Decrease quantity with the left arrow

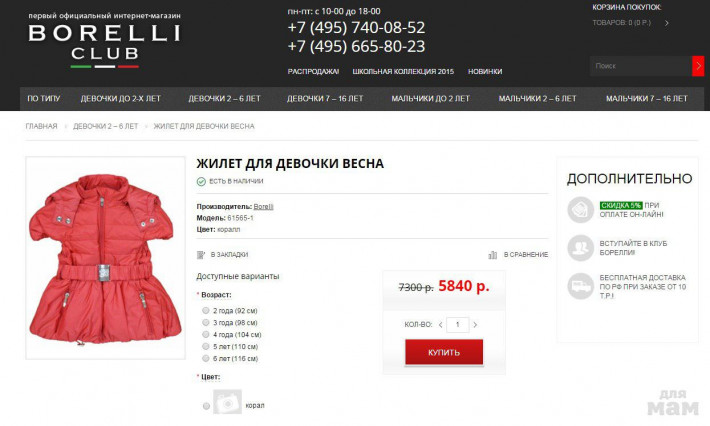point(440,325)
